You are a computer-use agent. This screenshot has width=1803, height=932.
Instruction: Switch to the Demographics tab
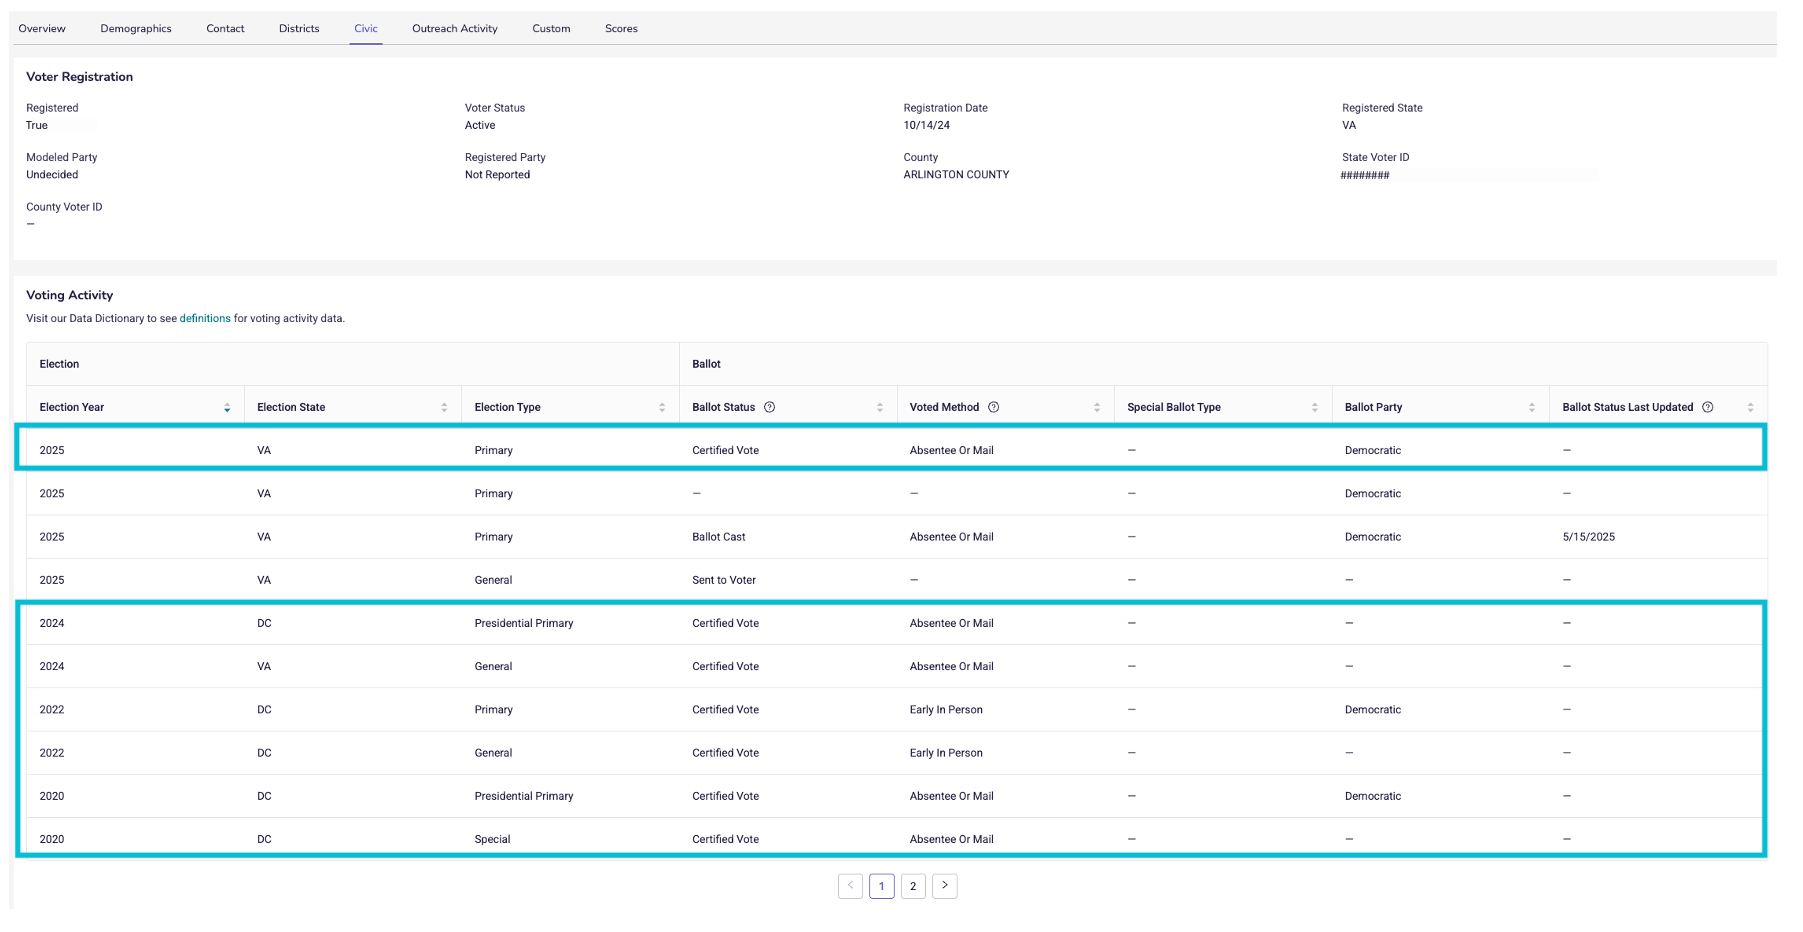[x=136, y=29]
